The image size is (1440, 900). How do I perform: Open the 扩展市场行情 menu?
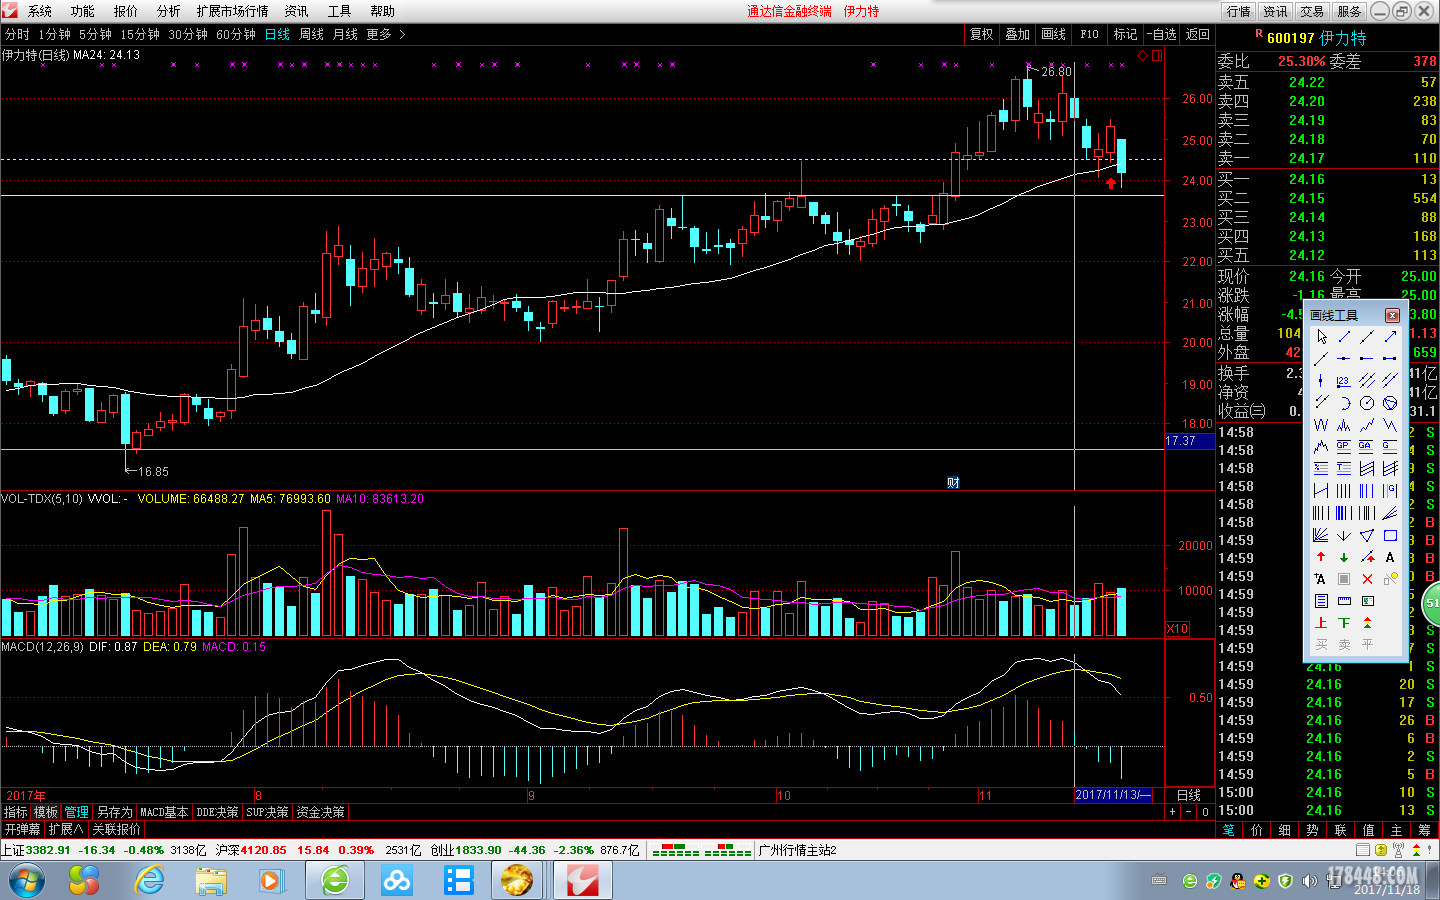(x=233, y=11)
